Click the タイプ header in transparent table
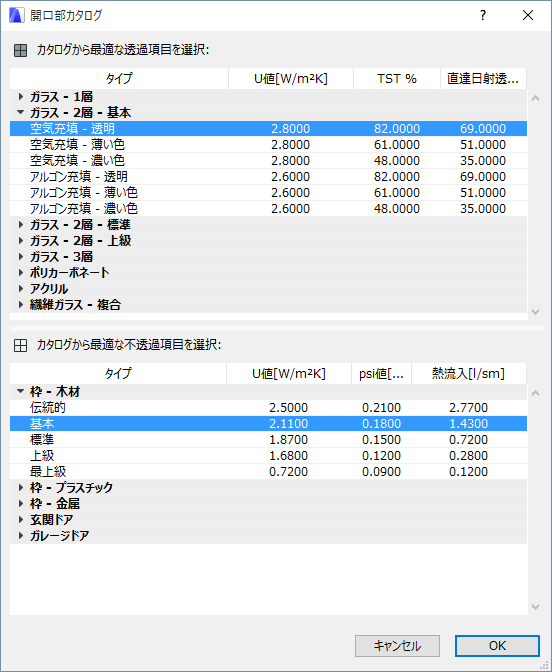The width and height of the screenshot is (552, 672). pos(119,78)
